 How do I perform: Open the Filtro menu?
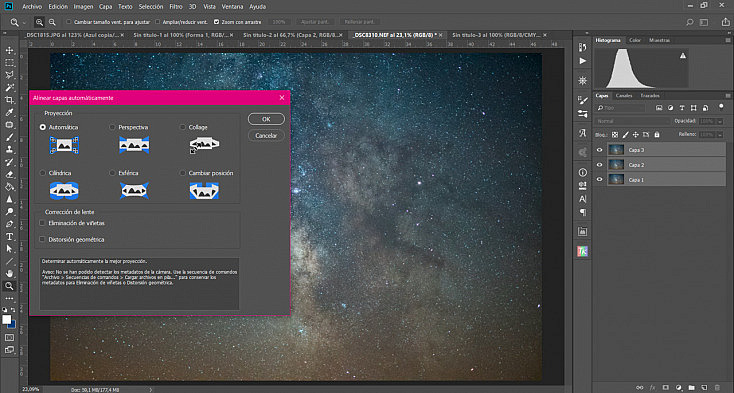[176, 7]
